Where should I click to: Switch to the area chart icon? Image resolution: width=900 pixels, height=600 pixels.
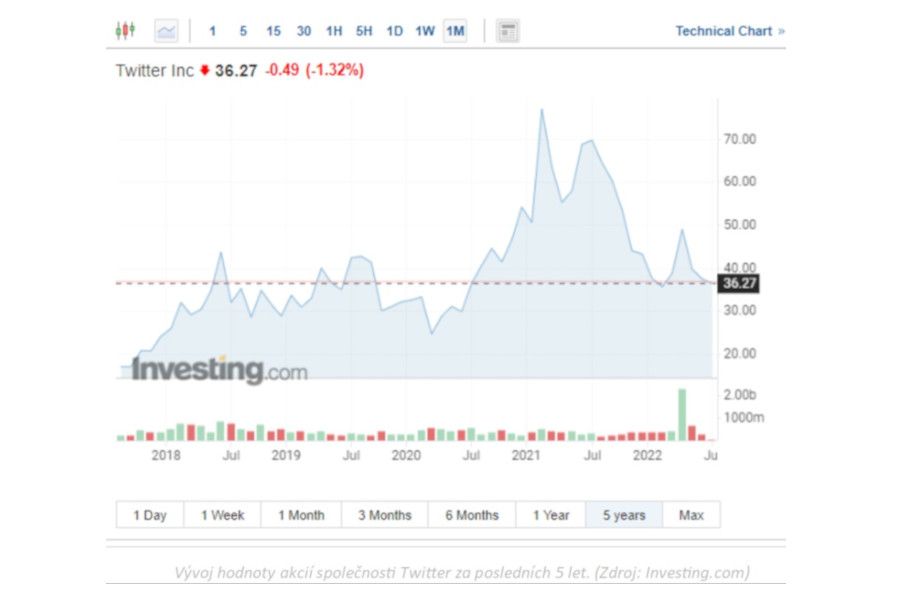tap(166, 31)
